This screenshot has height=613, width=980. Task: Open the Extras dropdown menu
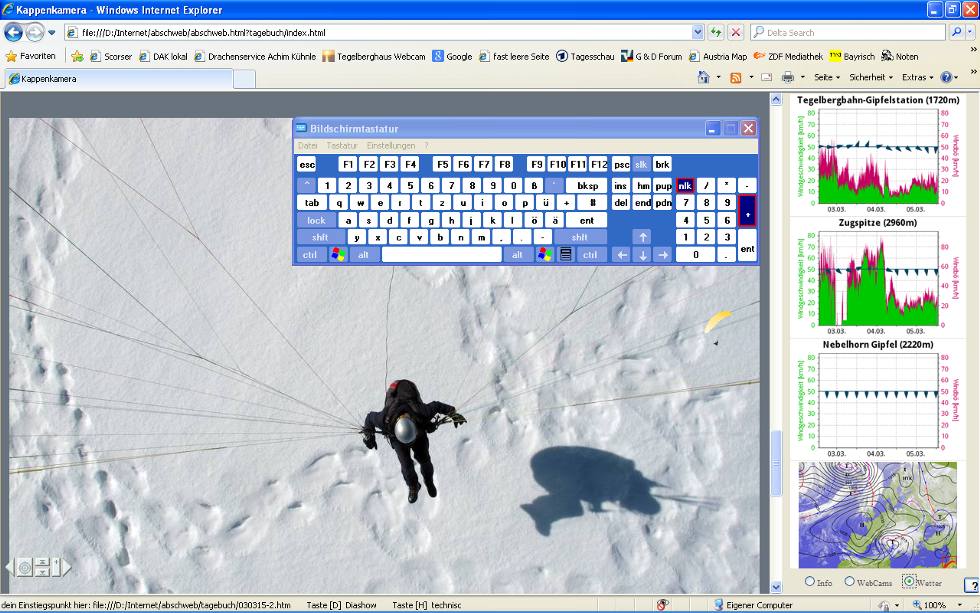918,77
